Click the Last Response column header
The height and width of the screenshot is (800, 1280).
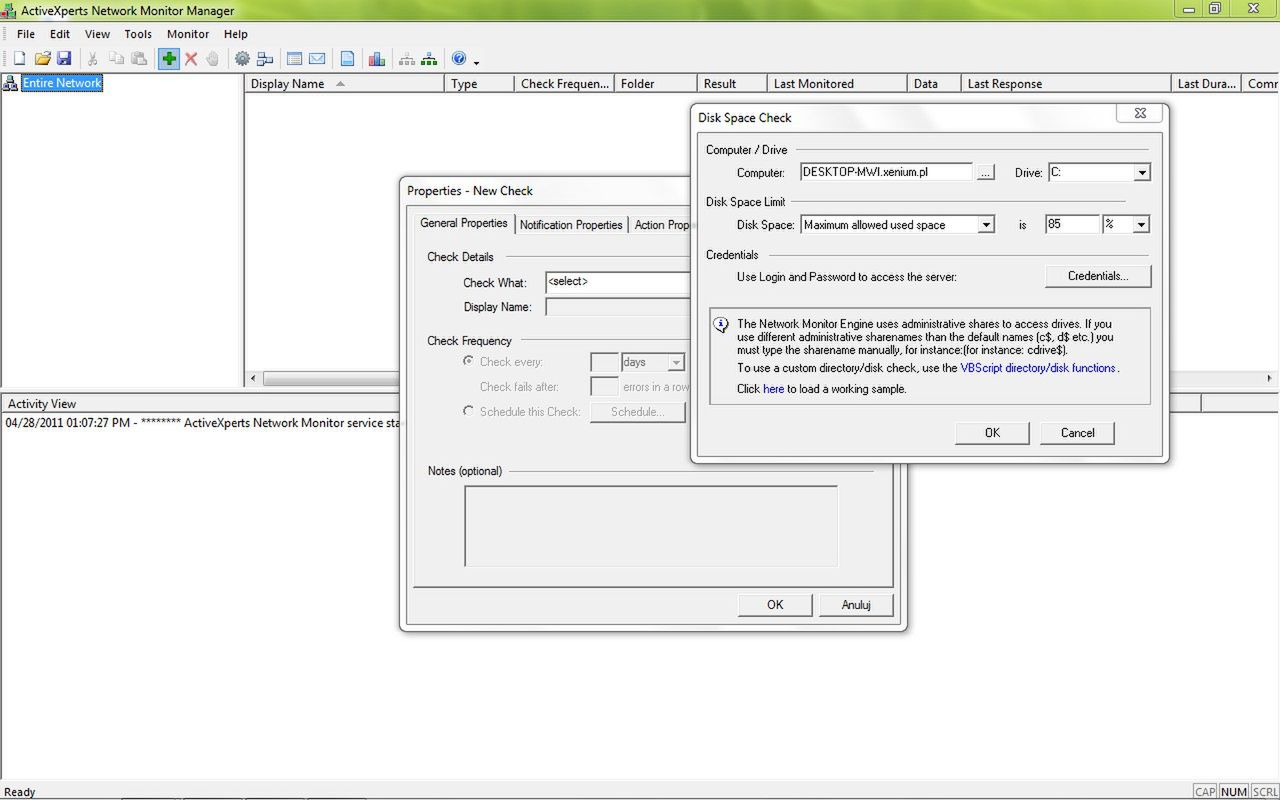[1066, 84]
